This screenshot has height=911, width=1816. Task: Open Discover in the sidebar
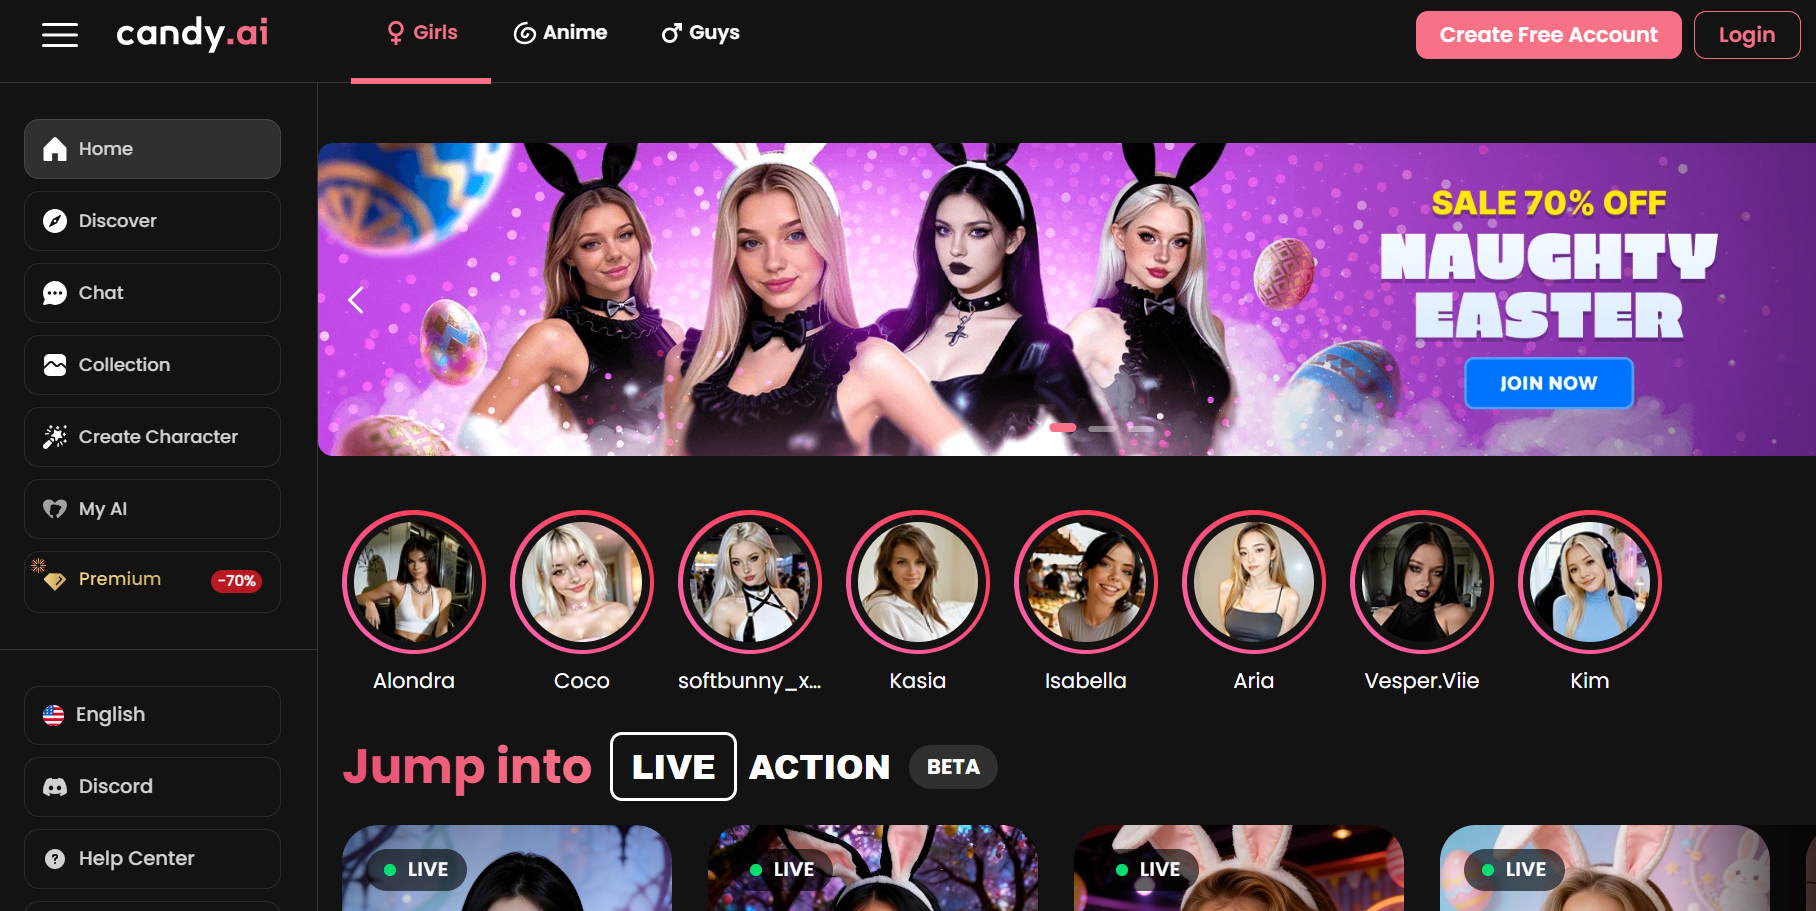(152, 221)
